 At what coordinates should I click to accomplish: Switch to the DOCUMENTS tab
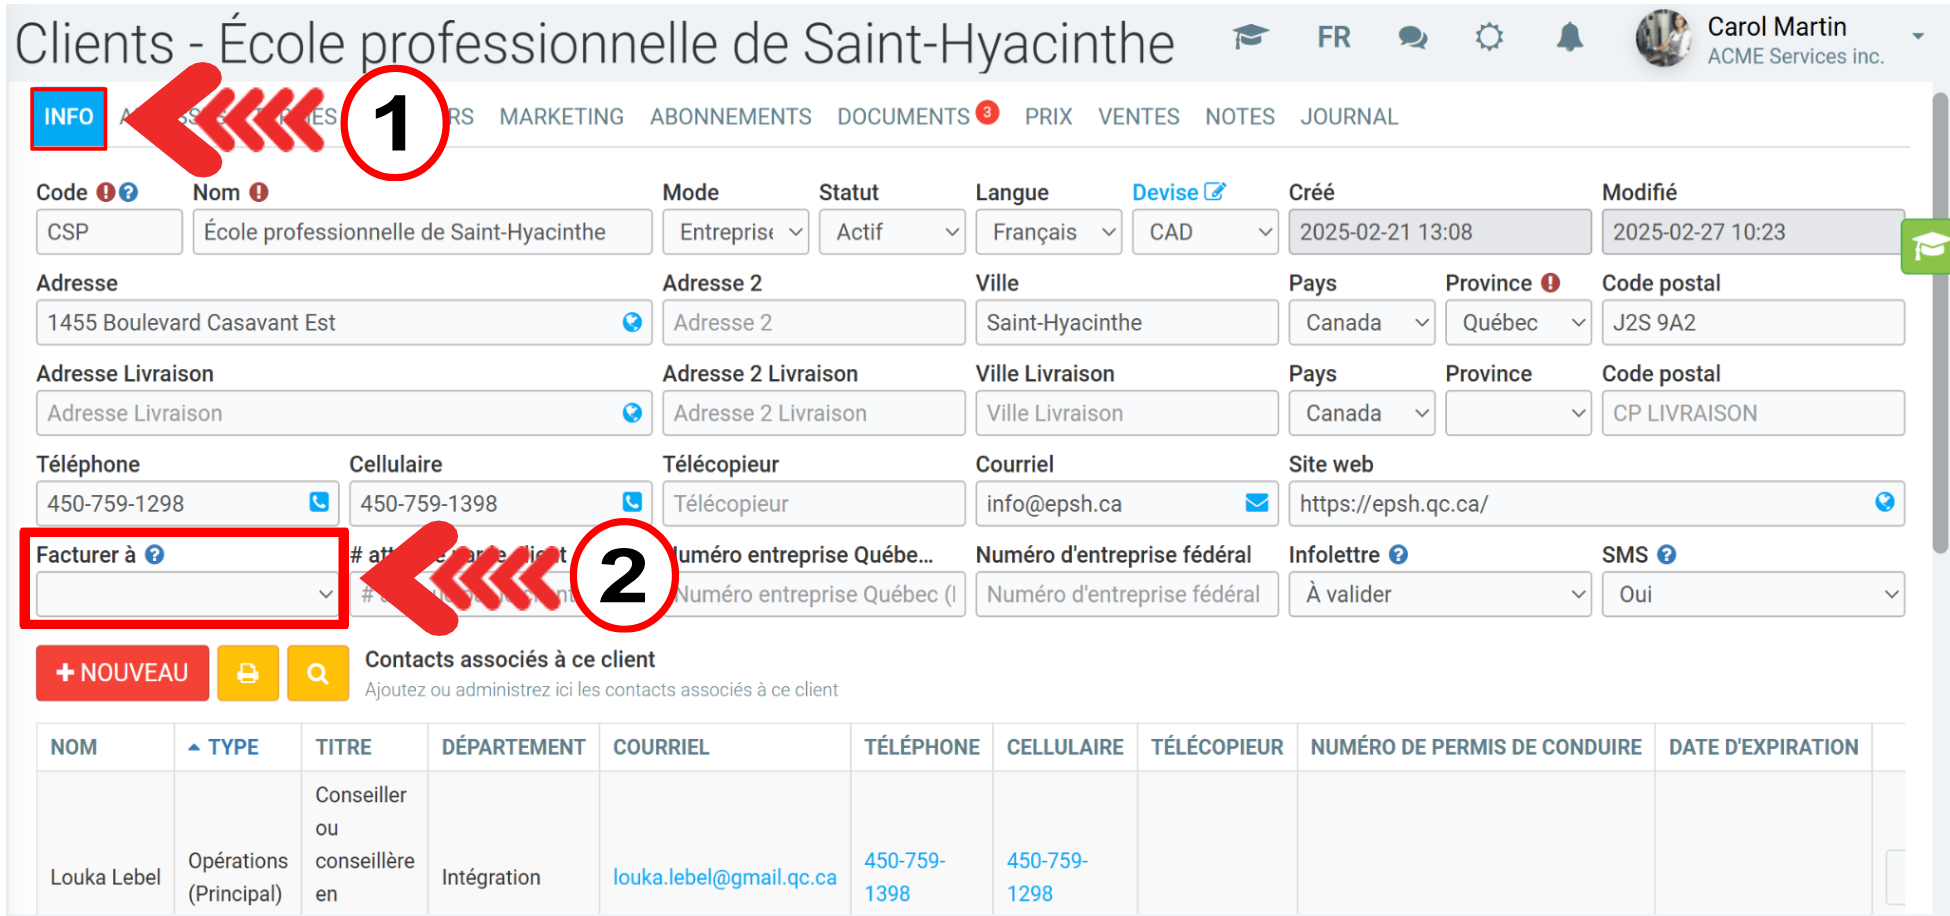[903, 117]
